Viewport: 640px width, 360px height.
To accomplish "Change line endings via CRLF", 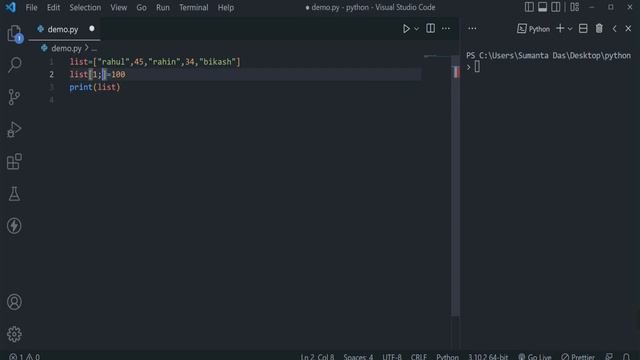I will [x=418, y=356].
